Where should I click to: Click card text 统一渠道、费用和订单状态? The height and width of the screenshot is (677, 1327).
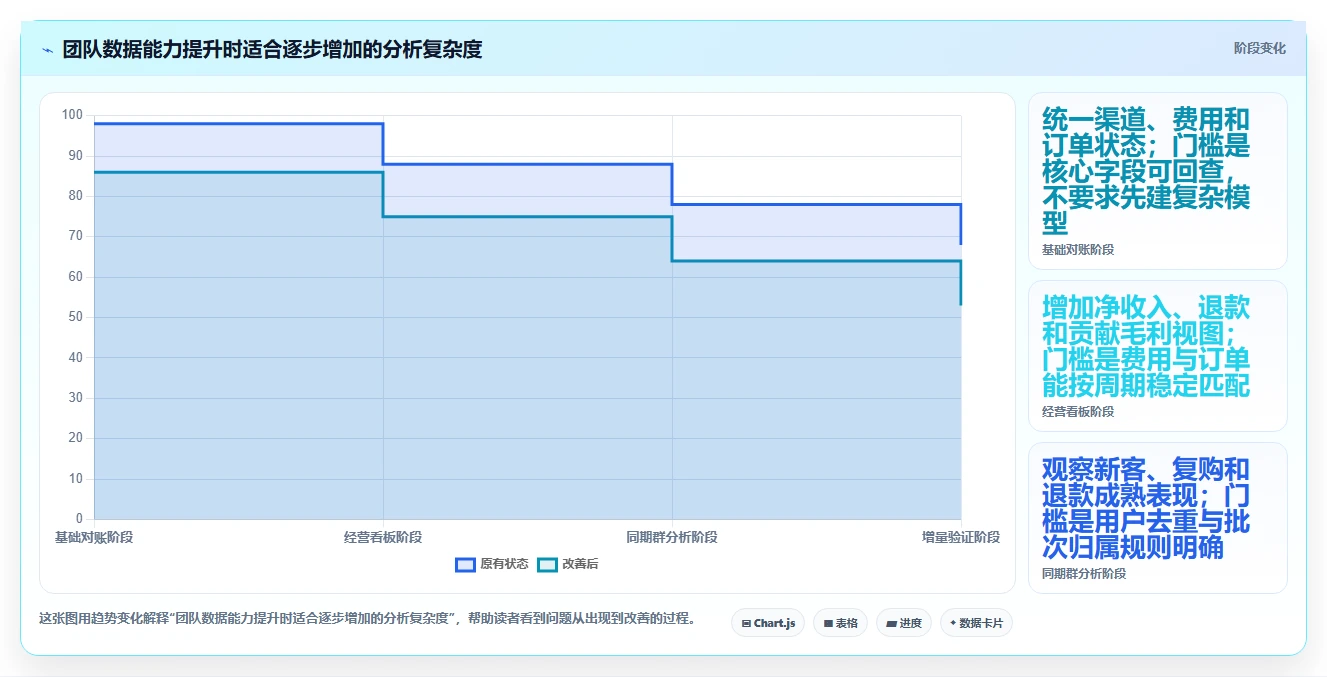coord(1145,132)
